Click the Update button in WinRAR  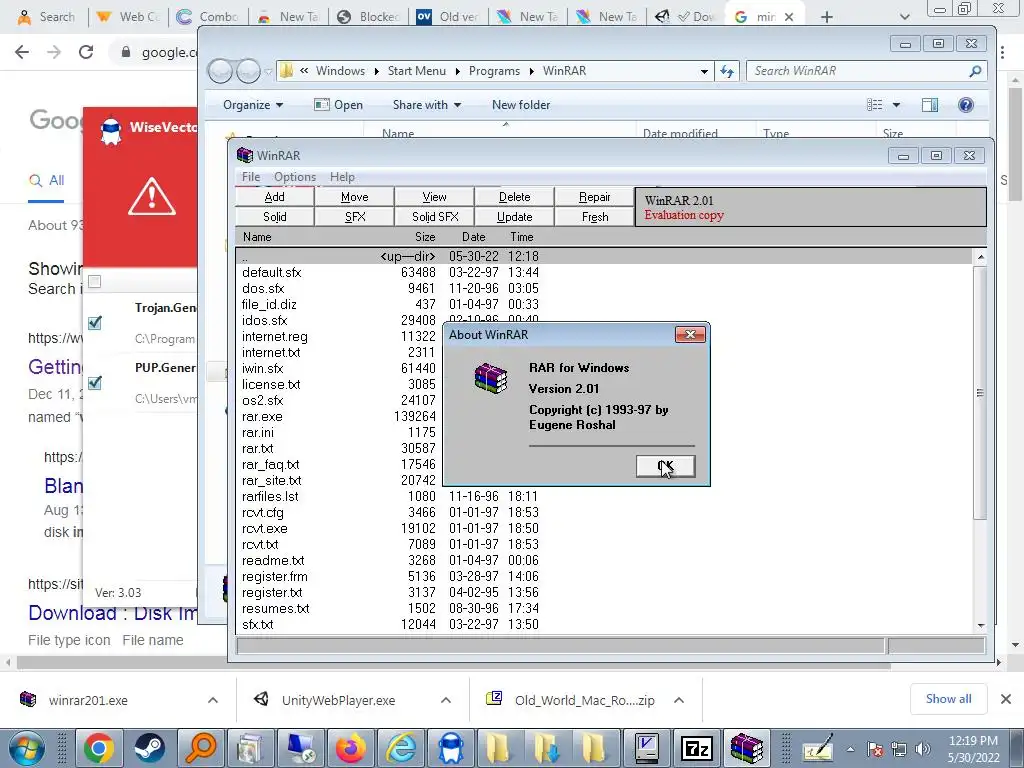(x=515, y=217)
